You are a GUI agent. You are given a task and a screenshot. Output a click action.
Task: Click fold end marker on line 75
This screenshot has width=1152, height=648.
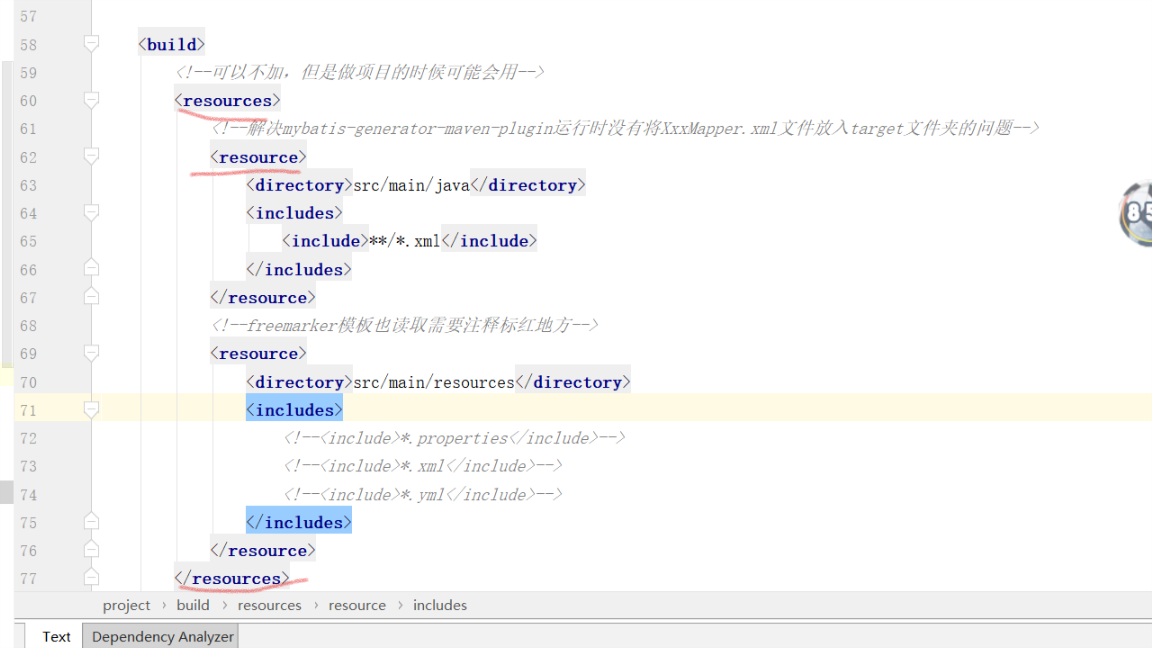tap(91, 522)
